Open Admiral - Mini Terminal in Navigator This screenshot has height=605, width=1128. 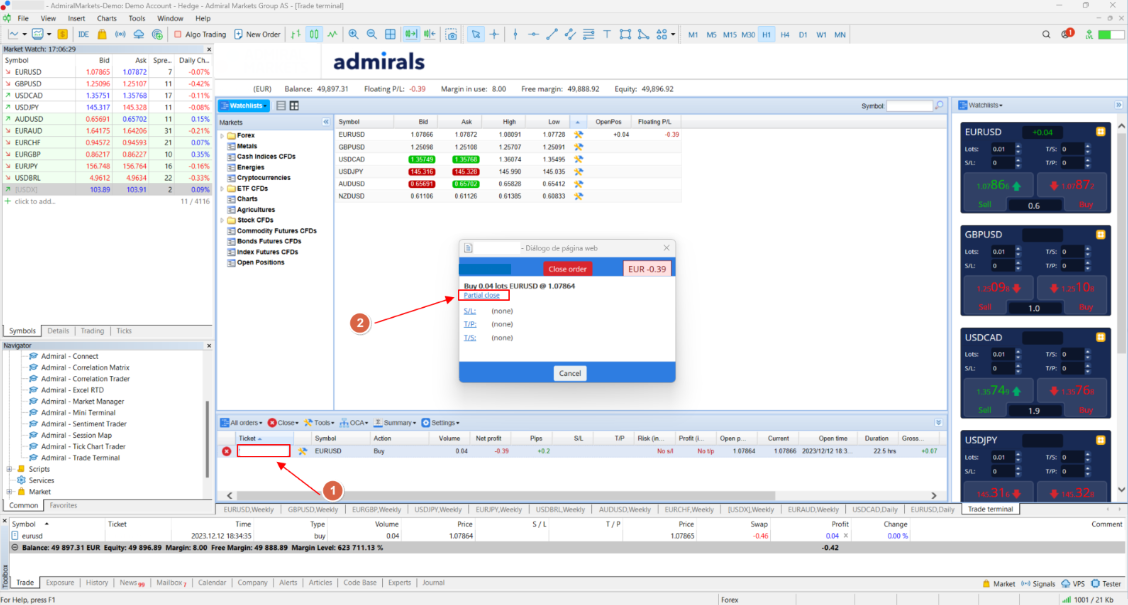coord(78,413)
